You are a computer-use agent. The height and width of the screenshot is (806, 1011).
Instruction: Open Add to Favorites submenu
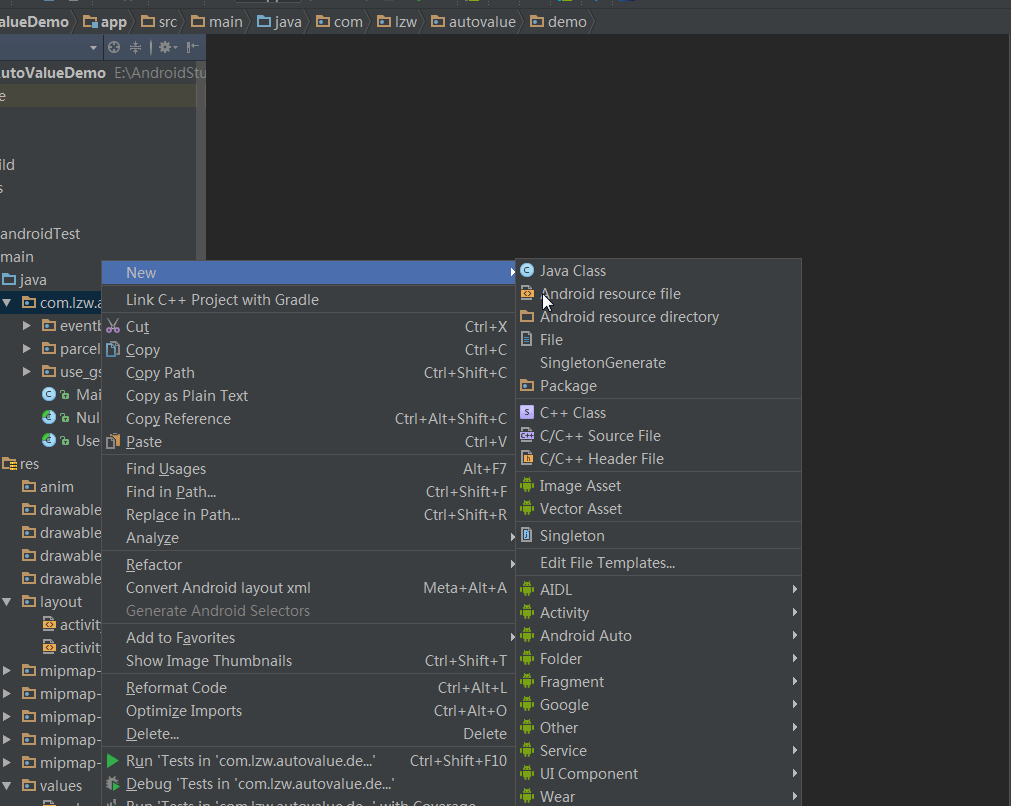coord(309,638)
